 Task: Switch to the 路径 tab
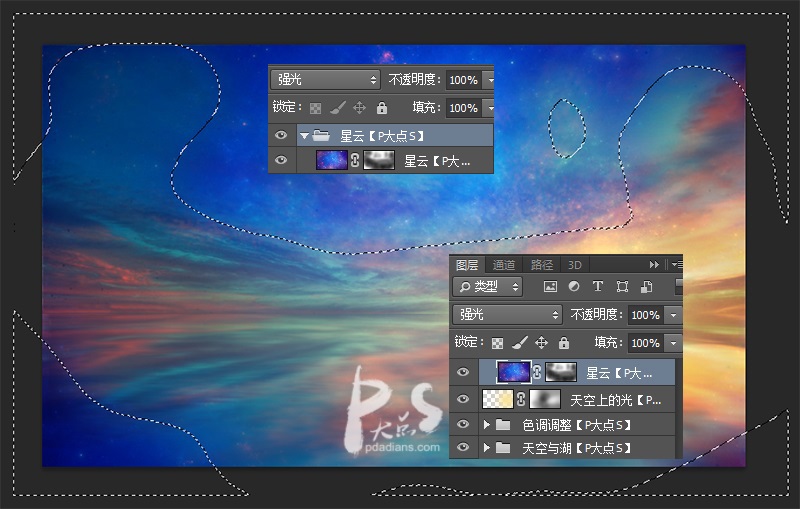pos(541,265)
